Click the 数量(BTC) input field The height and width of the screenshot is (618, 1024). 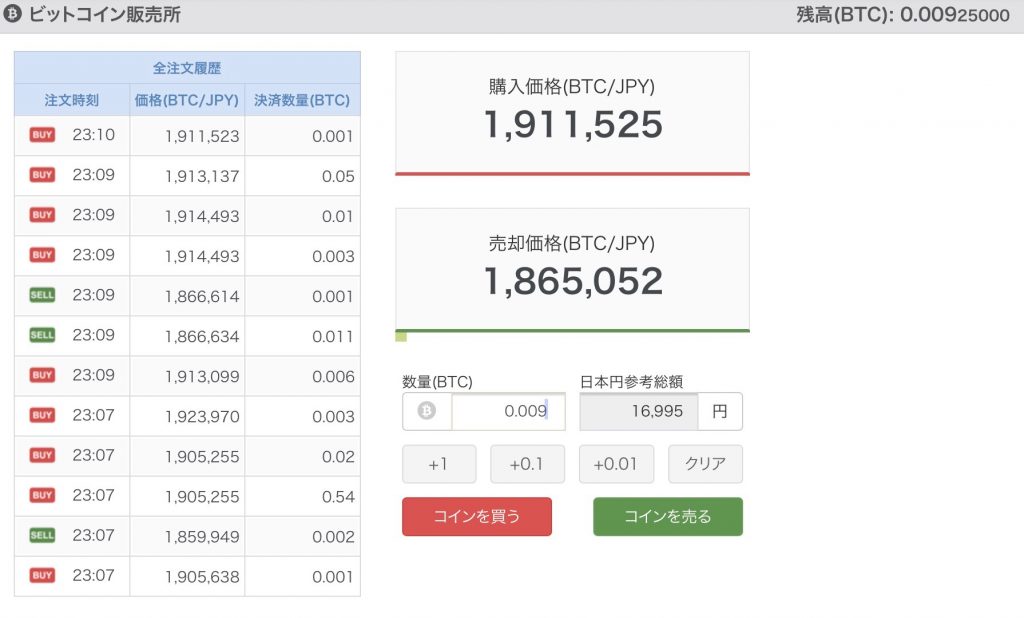point(508,412)
